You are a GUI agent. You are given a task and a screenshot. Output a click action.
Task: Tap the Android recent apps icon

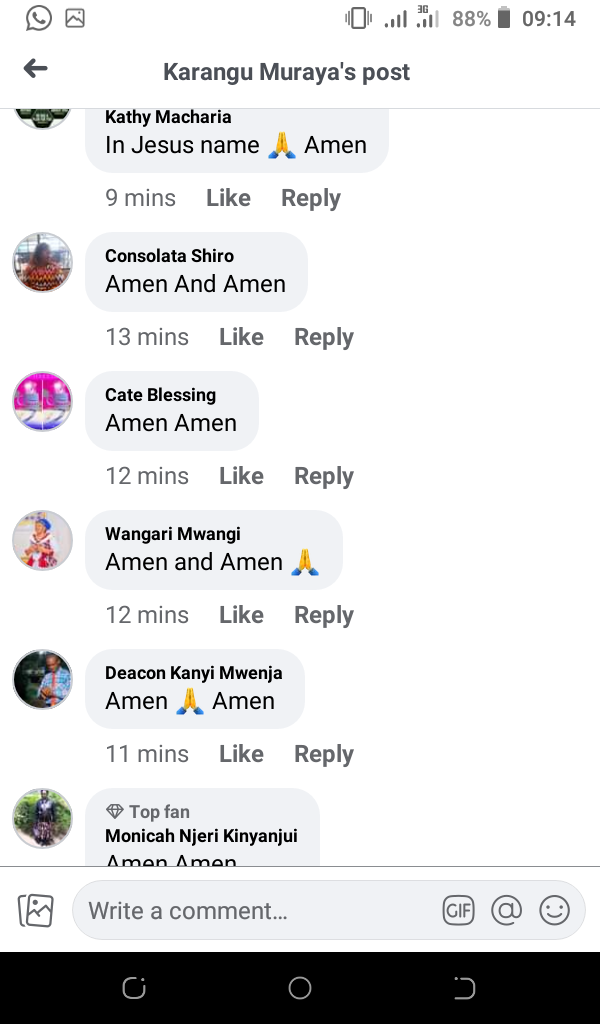(134, 988)
